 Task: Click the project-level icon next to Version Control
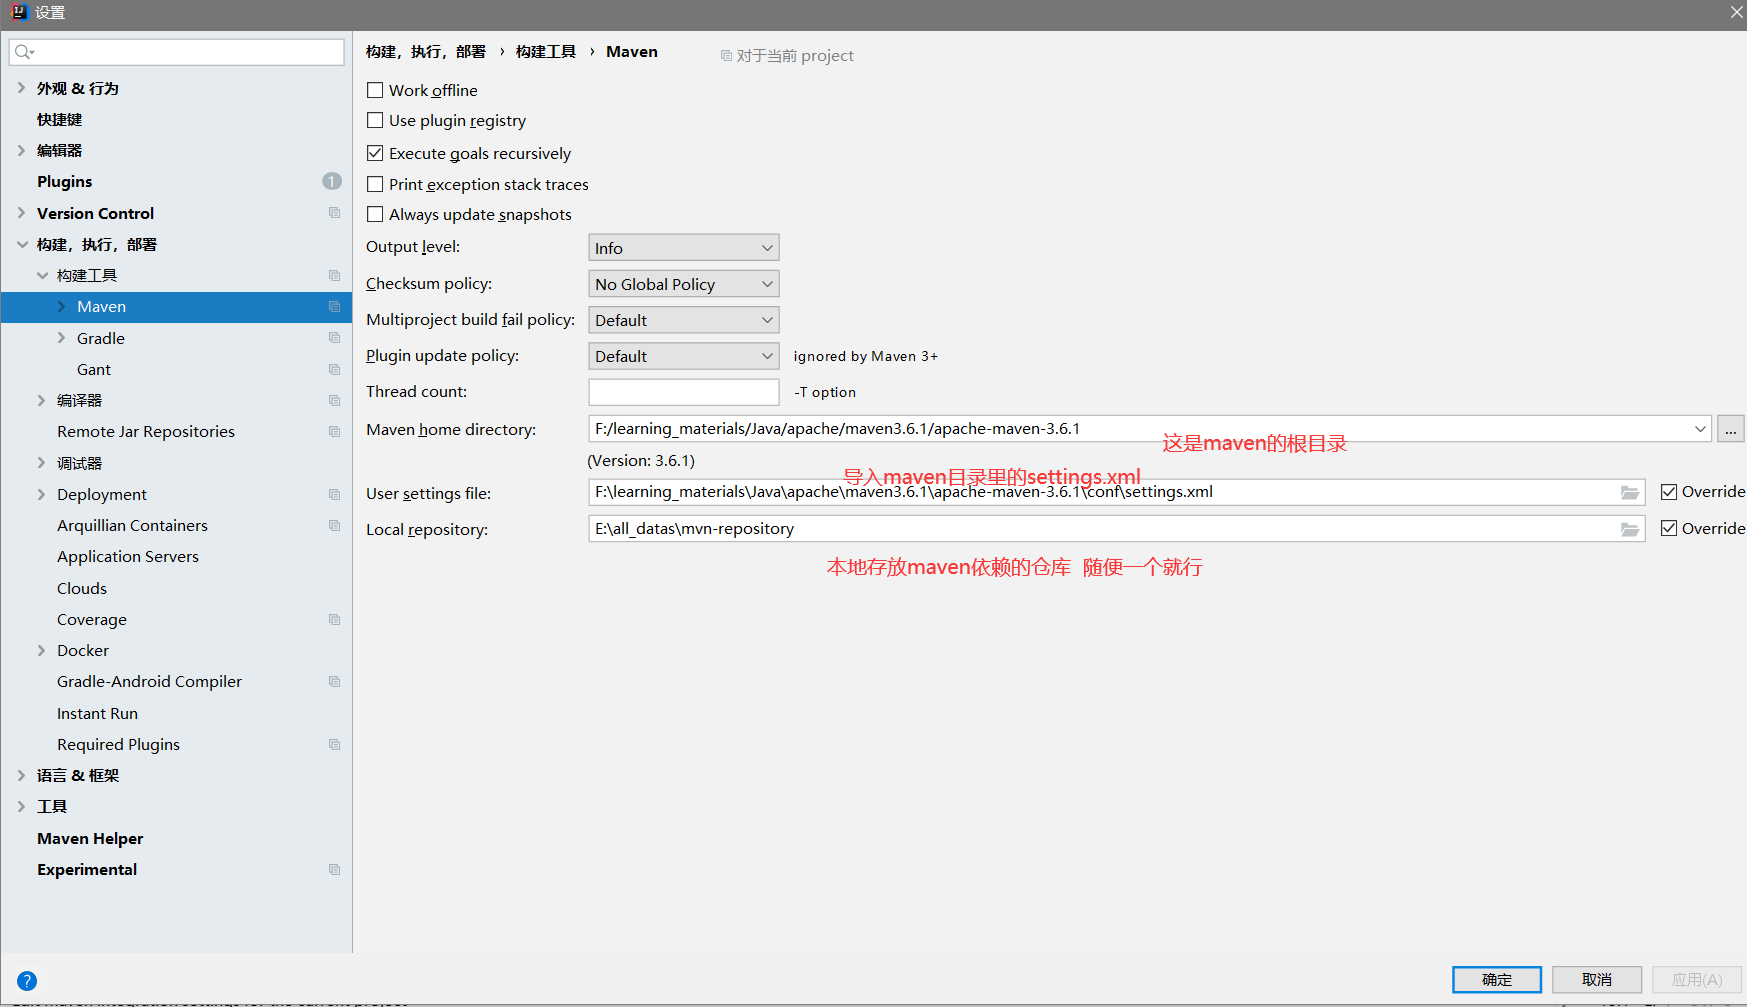click(335, 213)
